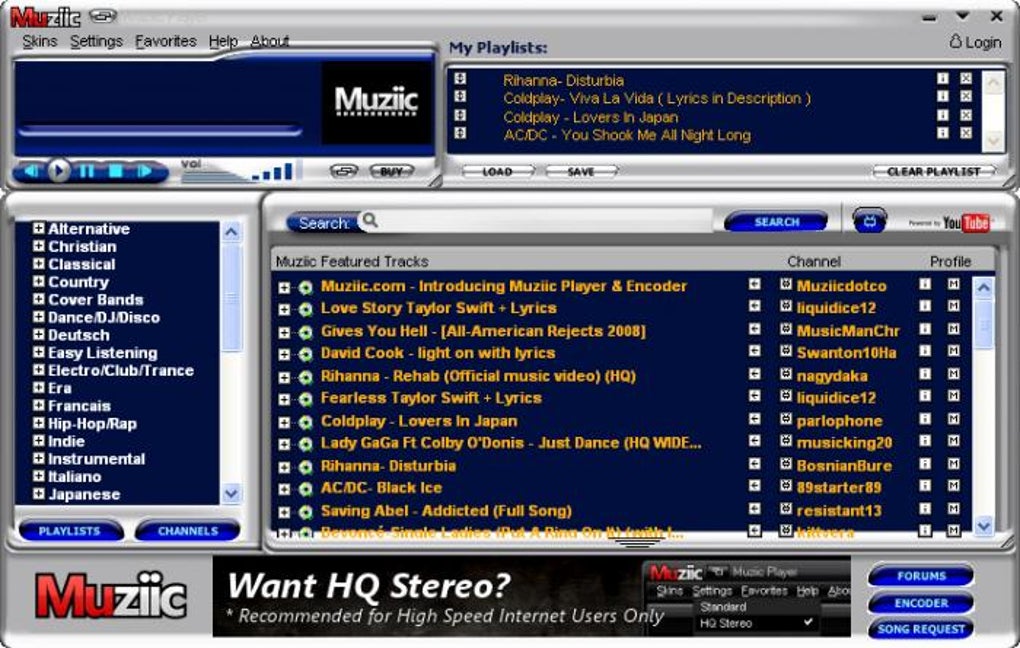The image size is (1020, 648).
Task: Expand the Dance/DJ/Disco genre
Action: [x=39, y=317]
